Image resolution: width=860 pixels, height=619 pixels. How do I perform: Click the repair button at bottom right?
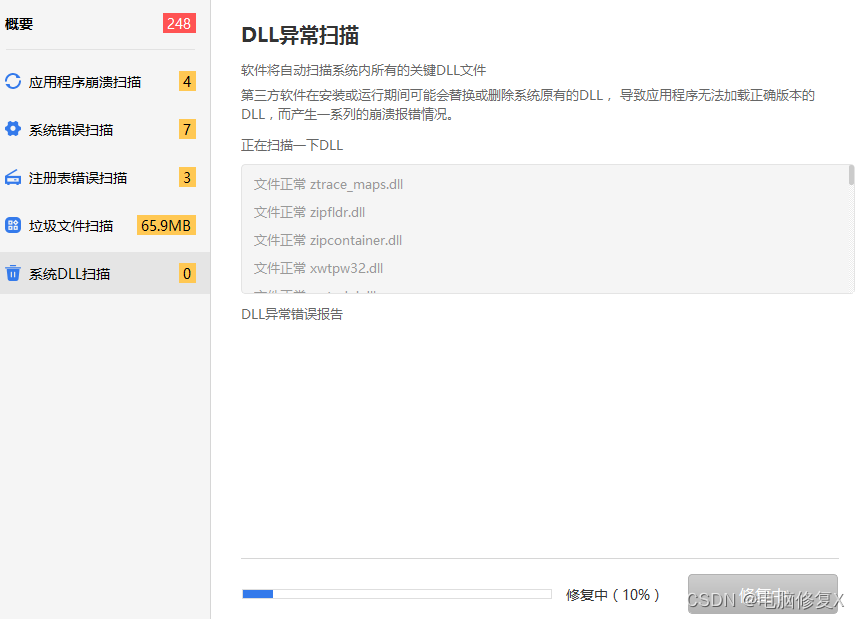(763, 594)
